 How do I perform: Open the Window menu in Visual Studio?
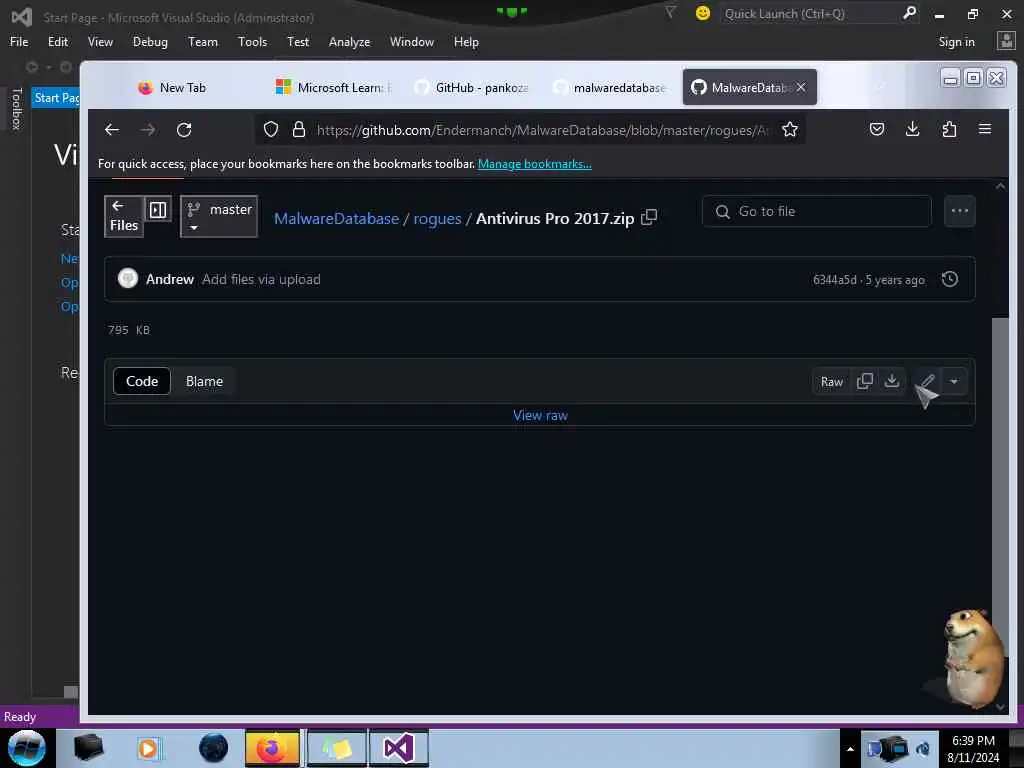tap(411, 42)
